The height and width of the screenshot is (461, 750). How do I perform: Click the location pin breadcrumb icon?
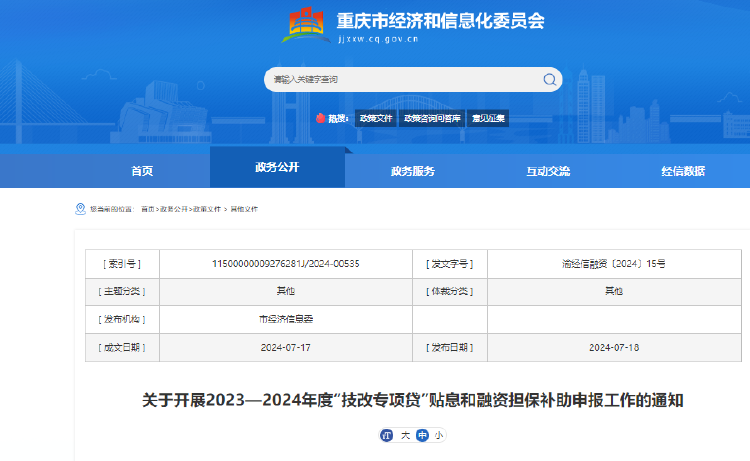[x=80, y=209]
